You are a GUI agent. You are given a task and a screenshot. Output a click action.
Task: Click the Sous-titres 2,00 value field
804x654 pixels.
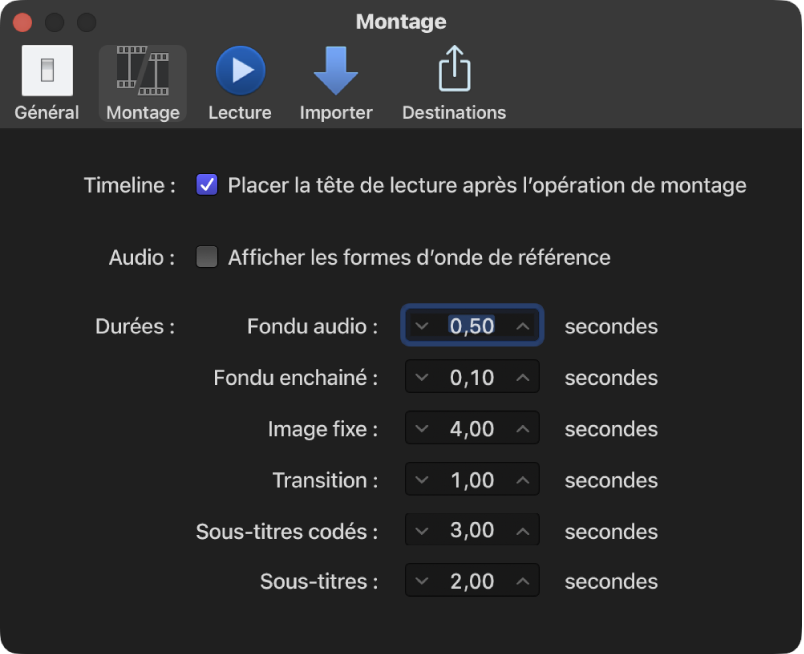472,581
